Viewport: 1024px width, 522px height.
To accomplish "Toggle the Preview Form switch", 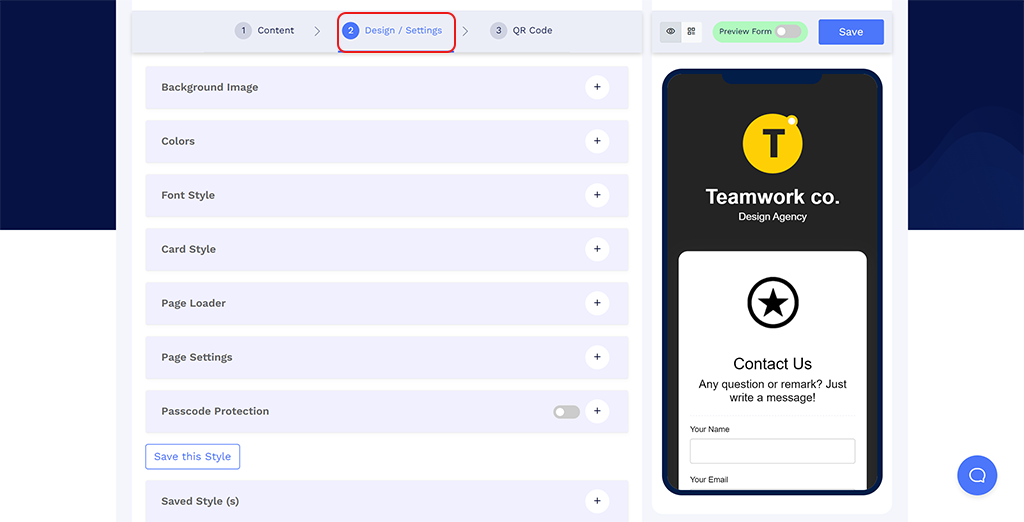I will (x=788, y=32).
